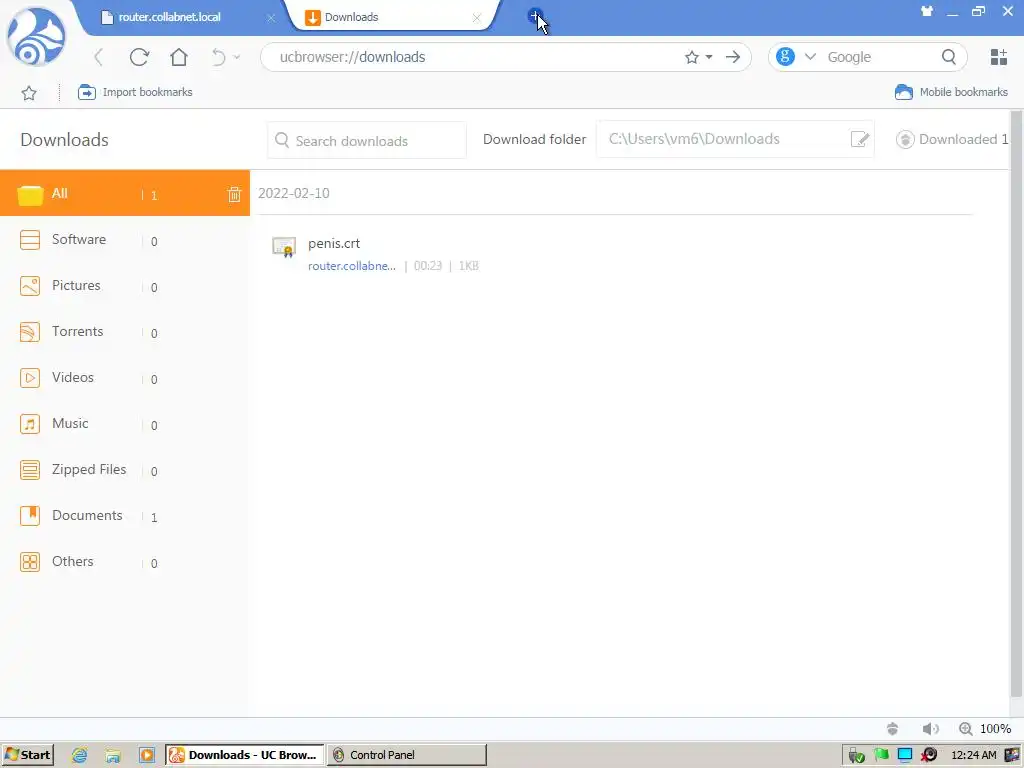1024x768 pixels.
Task: Click the Downloaded 1 status indicator
Action: (952, 139)
